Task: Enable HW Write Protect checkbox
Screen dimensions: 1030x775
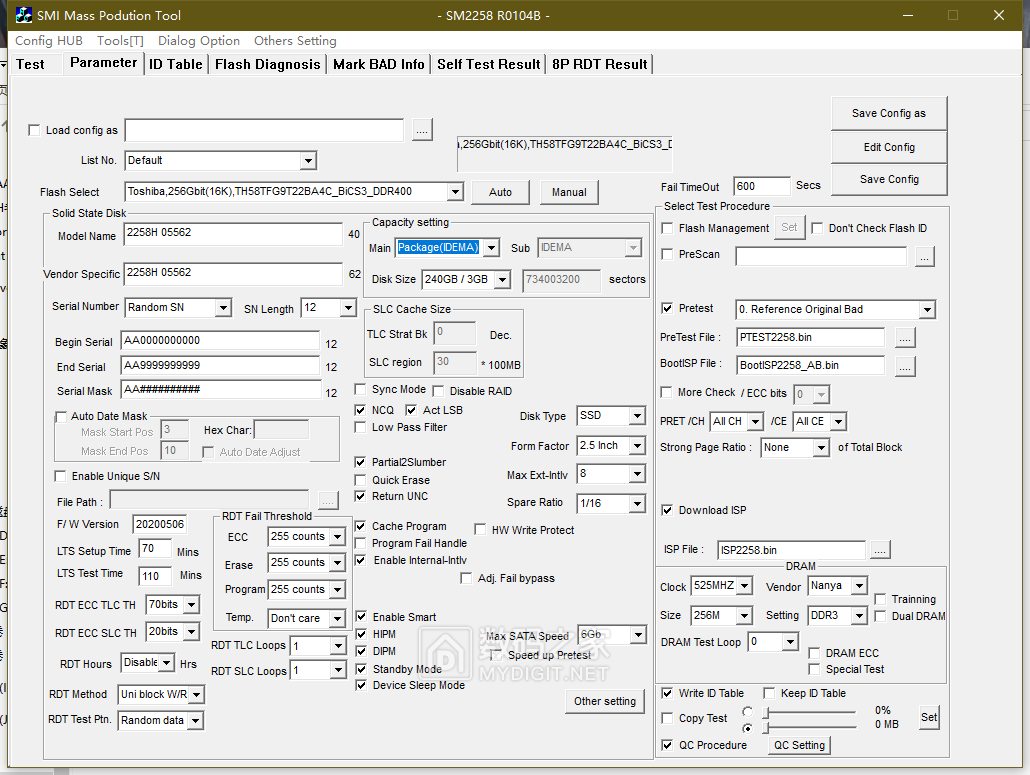Action: point(480,529)
